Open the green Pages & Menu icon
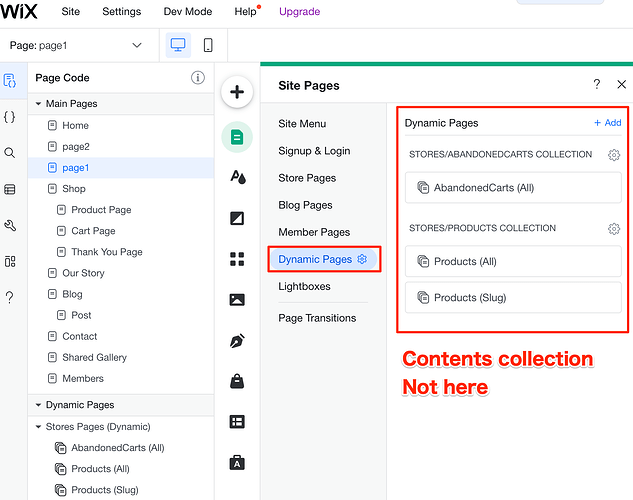The width and height of the screenshot is (633, 500). click(x=237, y=137)
